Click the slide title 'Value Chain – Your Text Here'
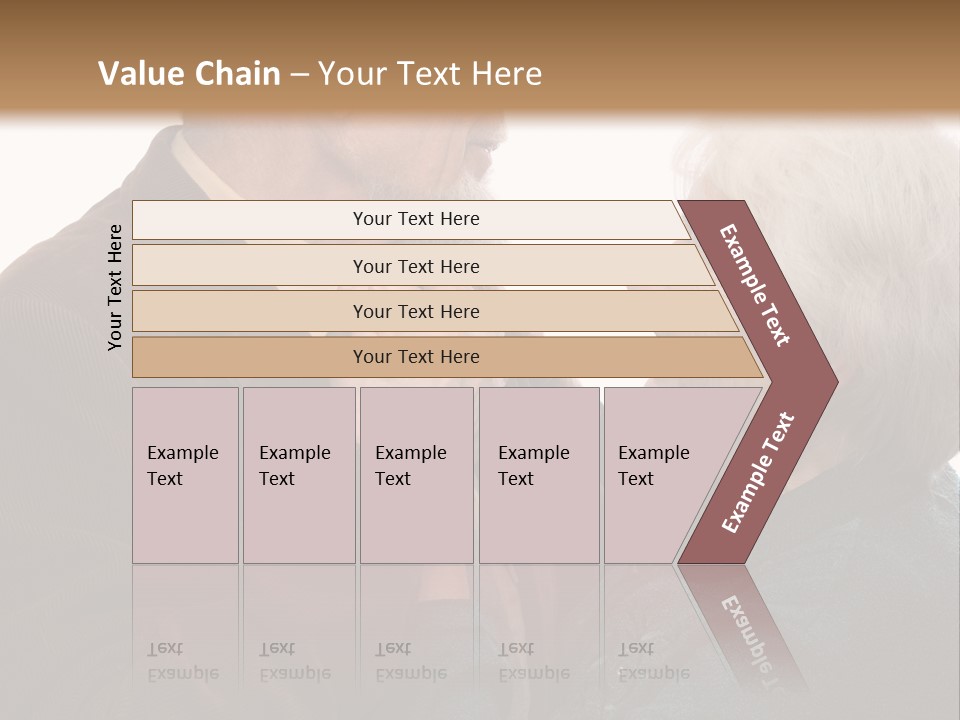 pyautogui.click(x=320, y=74)
